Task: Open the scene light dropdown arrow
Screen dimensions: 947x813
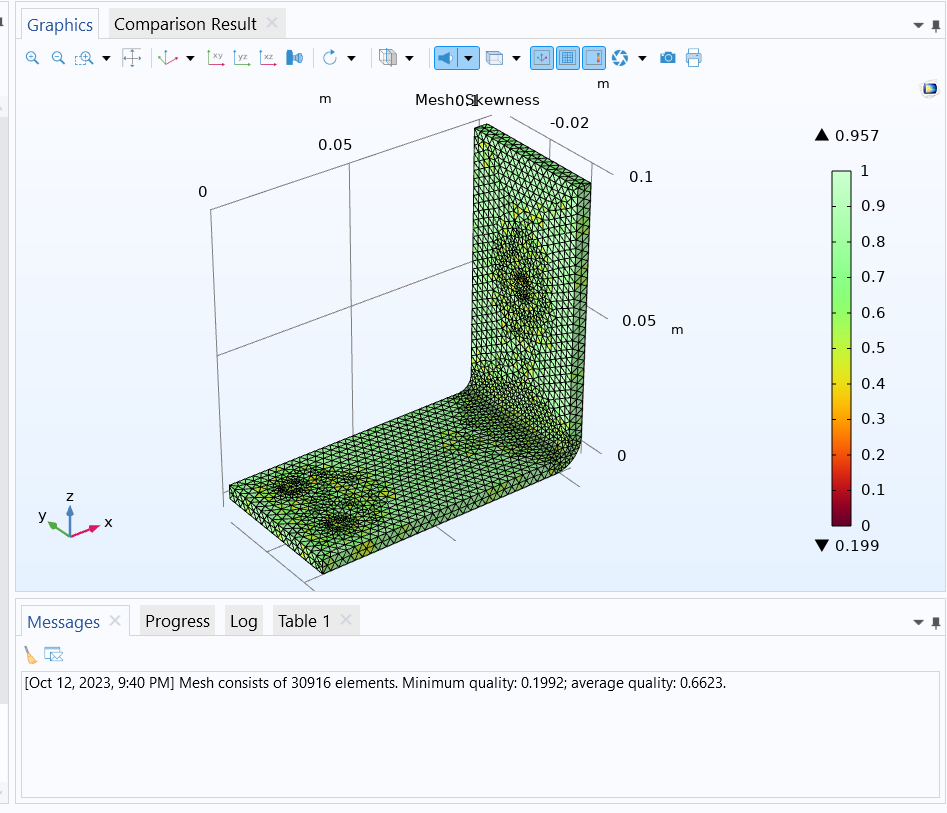Action: 468,58
